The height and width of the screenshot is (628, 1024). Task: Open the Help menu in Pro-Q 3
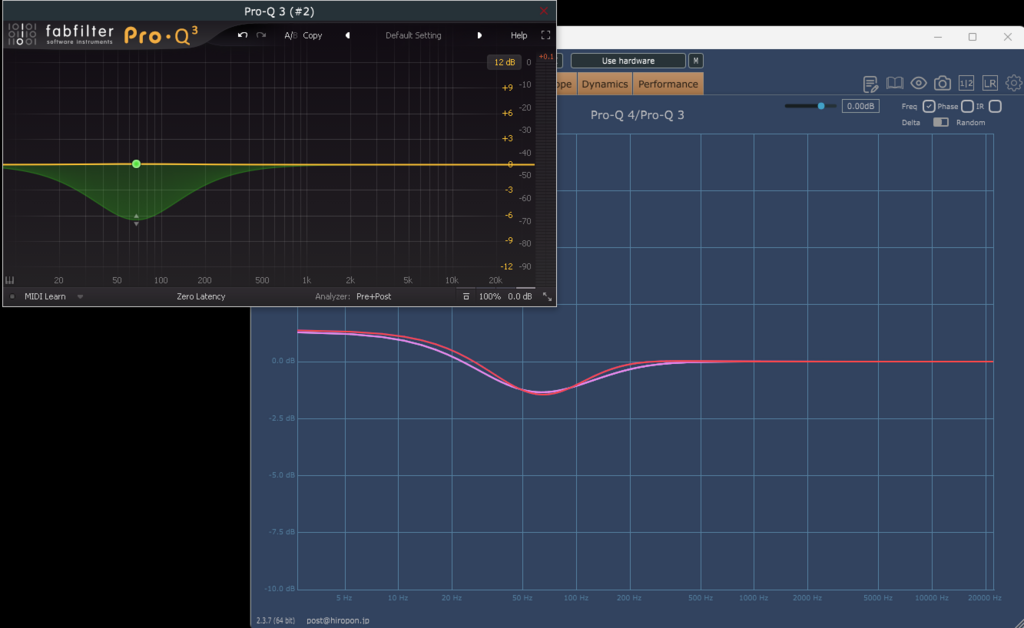pyautogui.click(x=519, y=35)
